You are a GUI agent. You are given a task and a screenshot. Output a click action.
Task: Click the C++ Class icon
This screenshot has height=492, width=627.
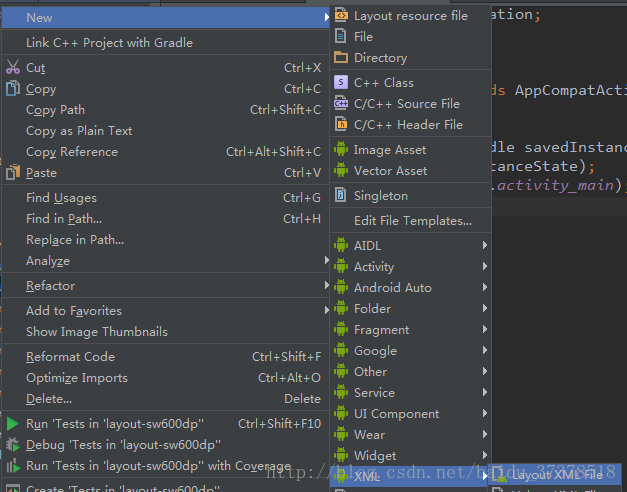pyautogui.click(x=341, y=82)
